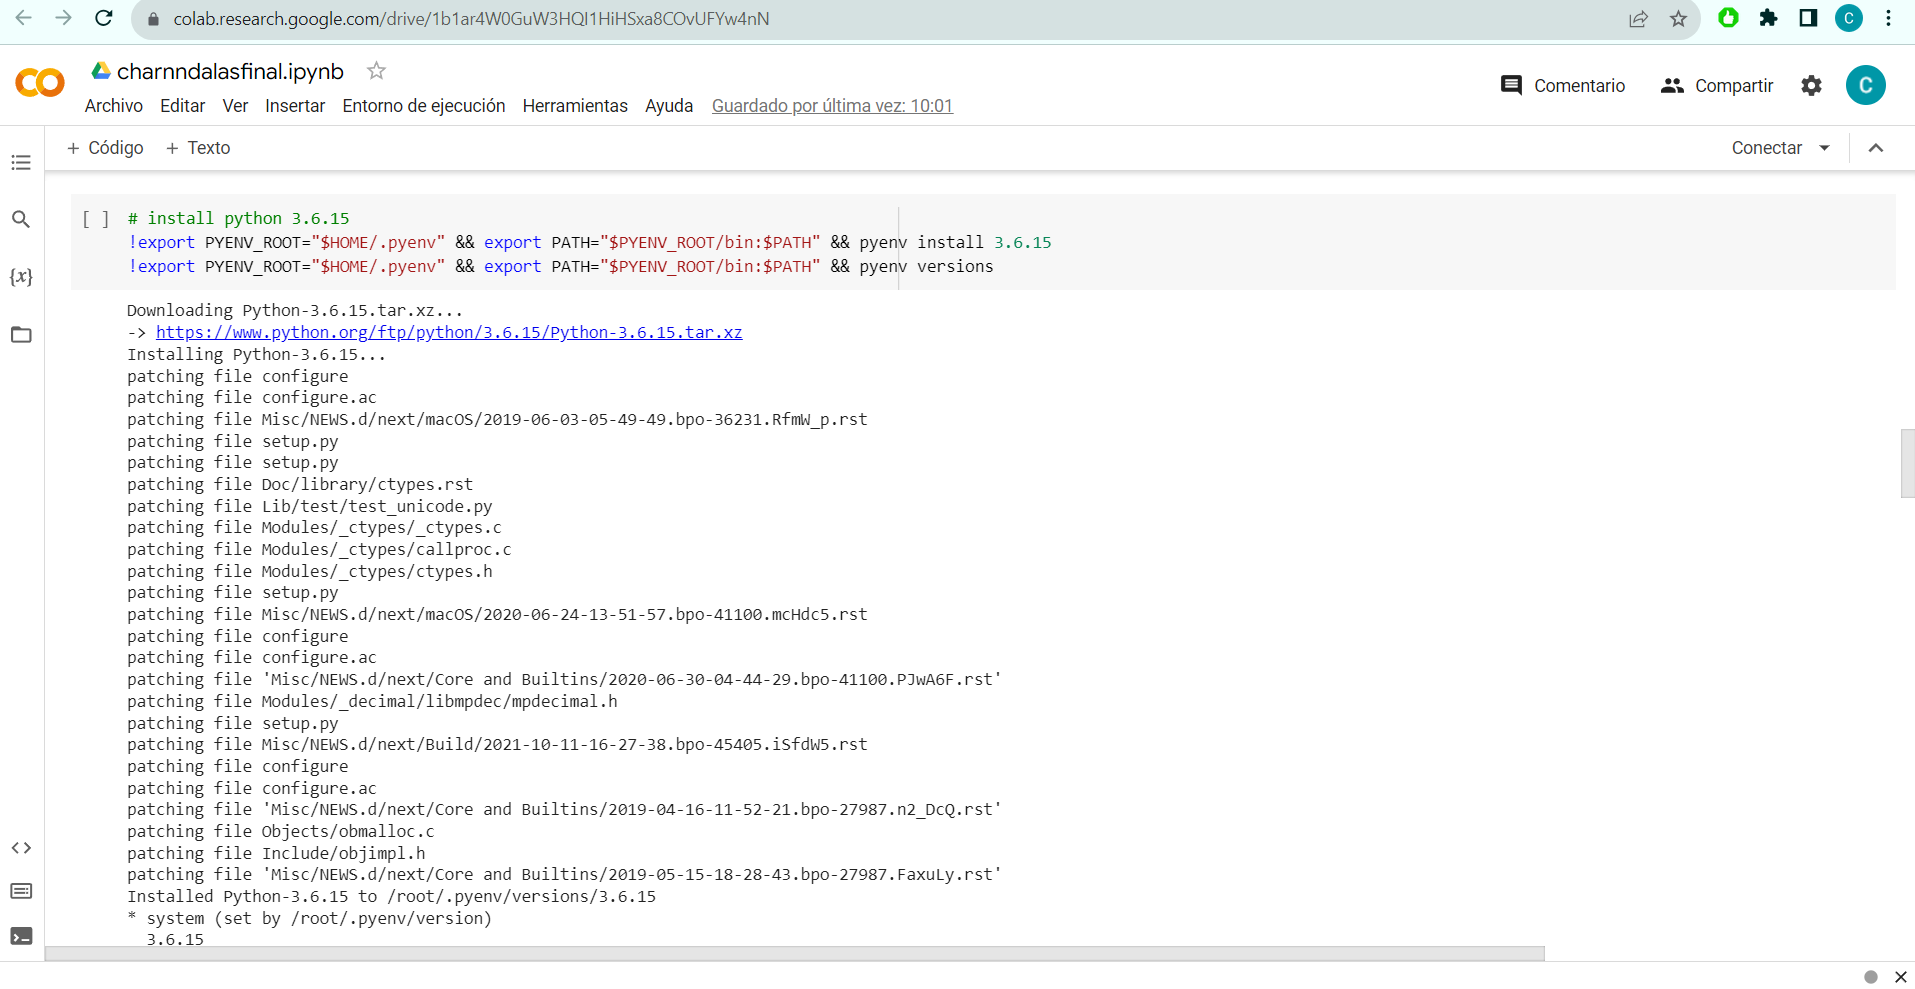Open the Ayuda menu
The width and height of the screenshot is (1915, 989).
point(669,106)
